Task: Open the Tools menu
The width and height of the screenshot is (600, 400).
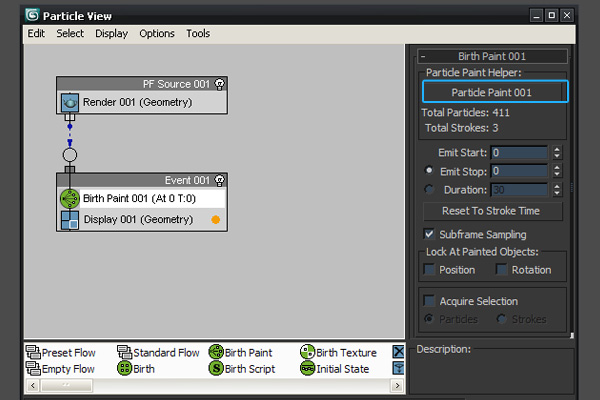Action: click(198, 33)
